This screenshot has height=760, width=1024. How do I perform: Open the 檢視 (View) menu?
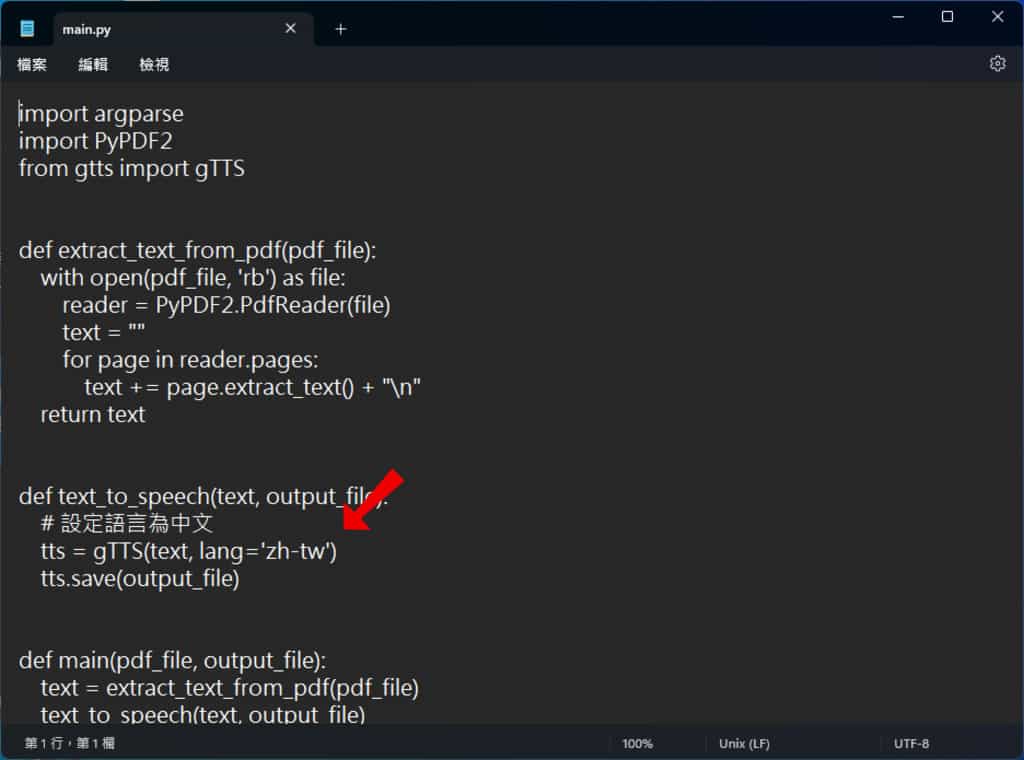154,64
